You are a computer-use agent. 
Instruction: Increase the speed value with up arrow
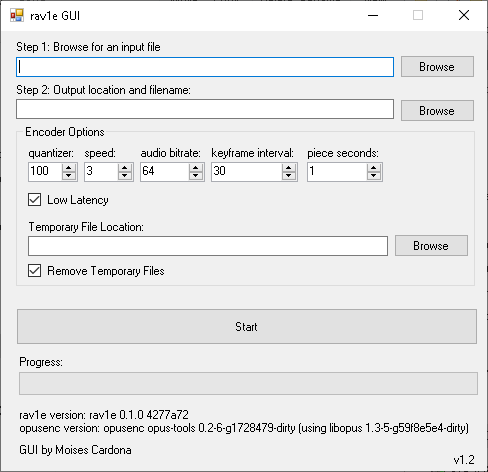coord(125,168)
